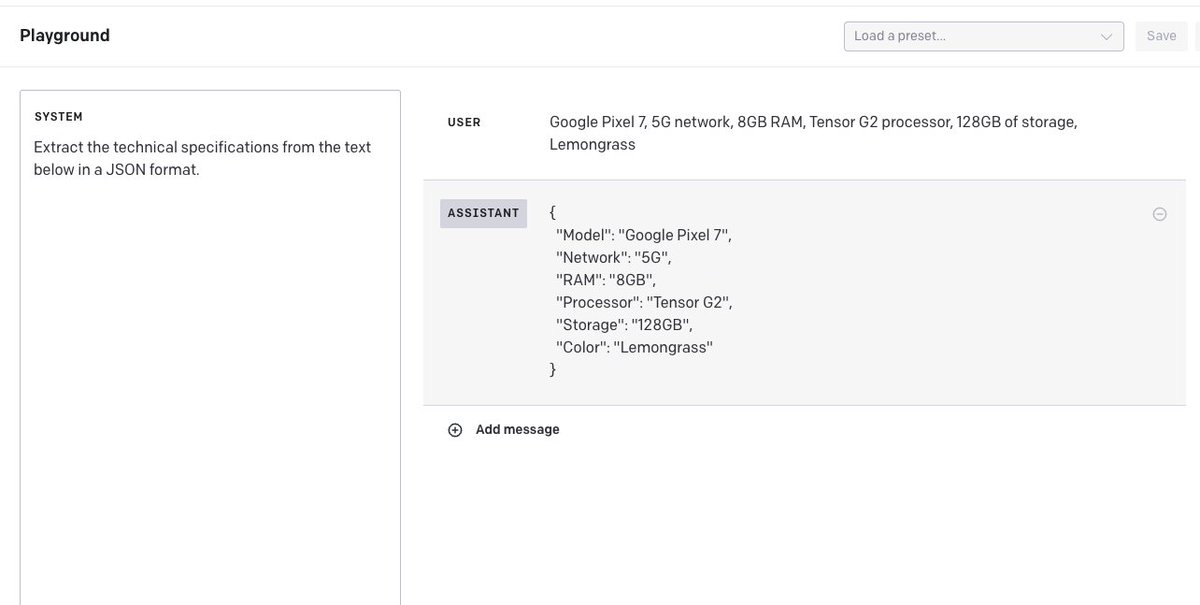This screenshot has height=605, width=1200.
Task: Click the Save button
Action: [1161, 36]
